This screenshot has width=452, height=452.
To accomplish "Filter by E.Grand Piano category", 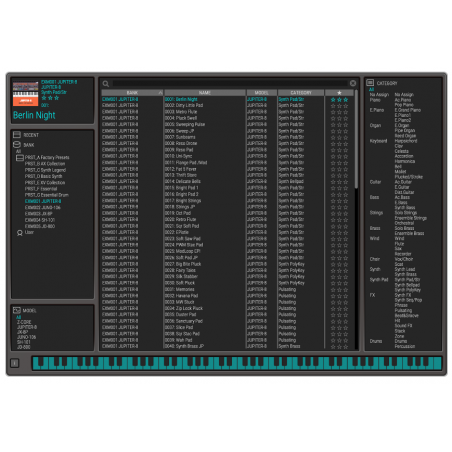I will point(408,110).
